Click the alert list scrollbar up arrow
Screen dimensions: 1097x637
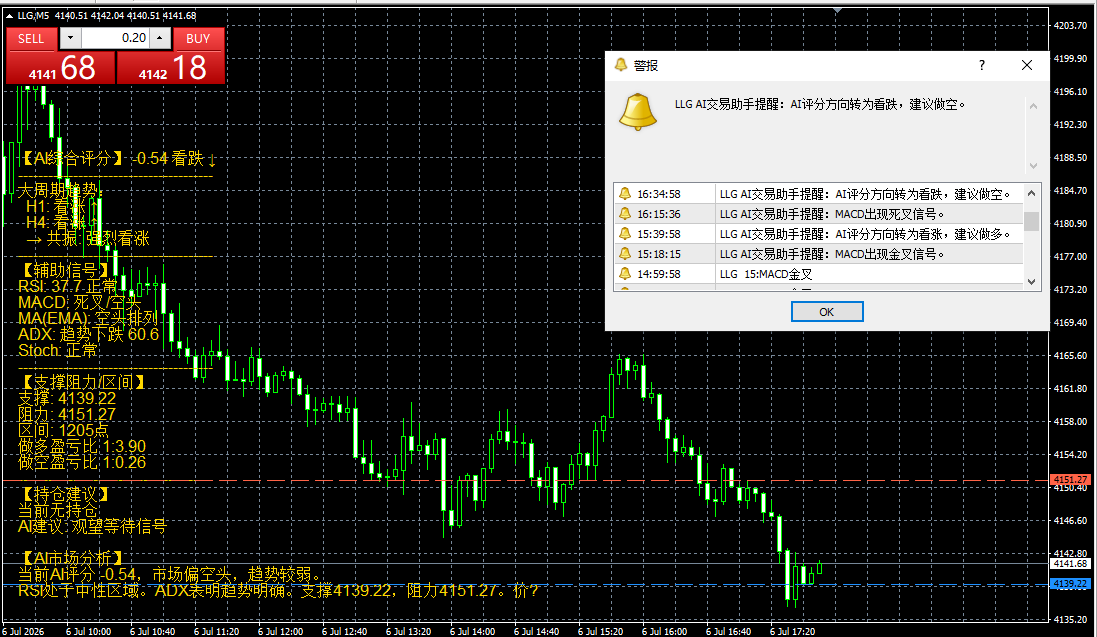(1031, 192)
